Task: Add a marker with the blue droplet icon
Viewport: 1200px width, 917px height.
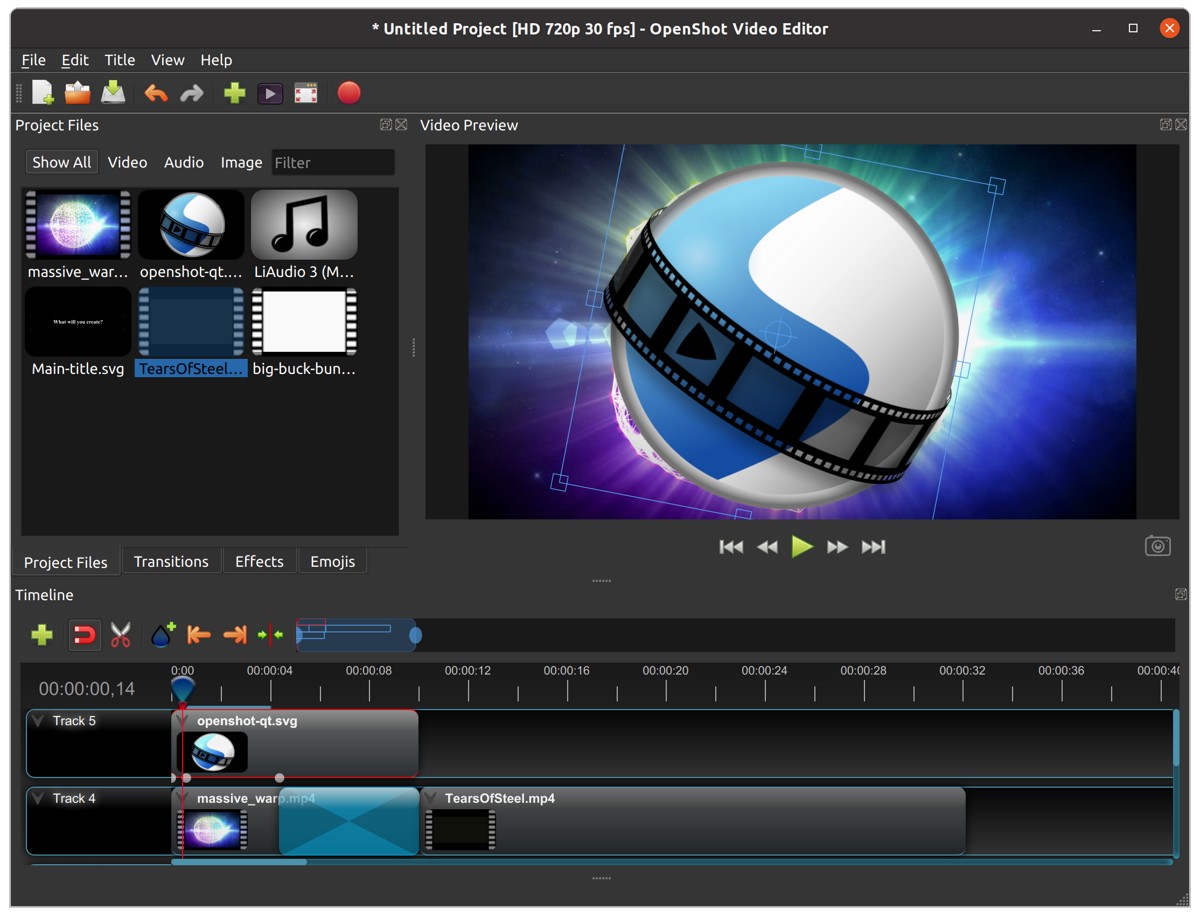Action: pyautogui.click(x=161, y=635)
